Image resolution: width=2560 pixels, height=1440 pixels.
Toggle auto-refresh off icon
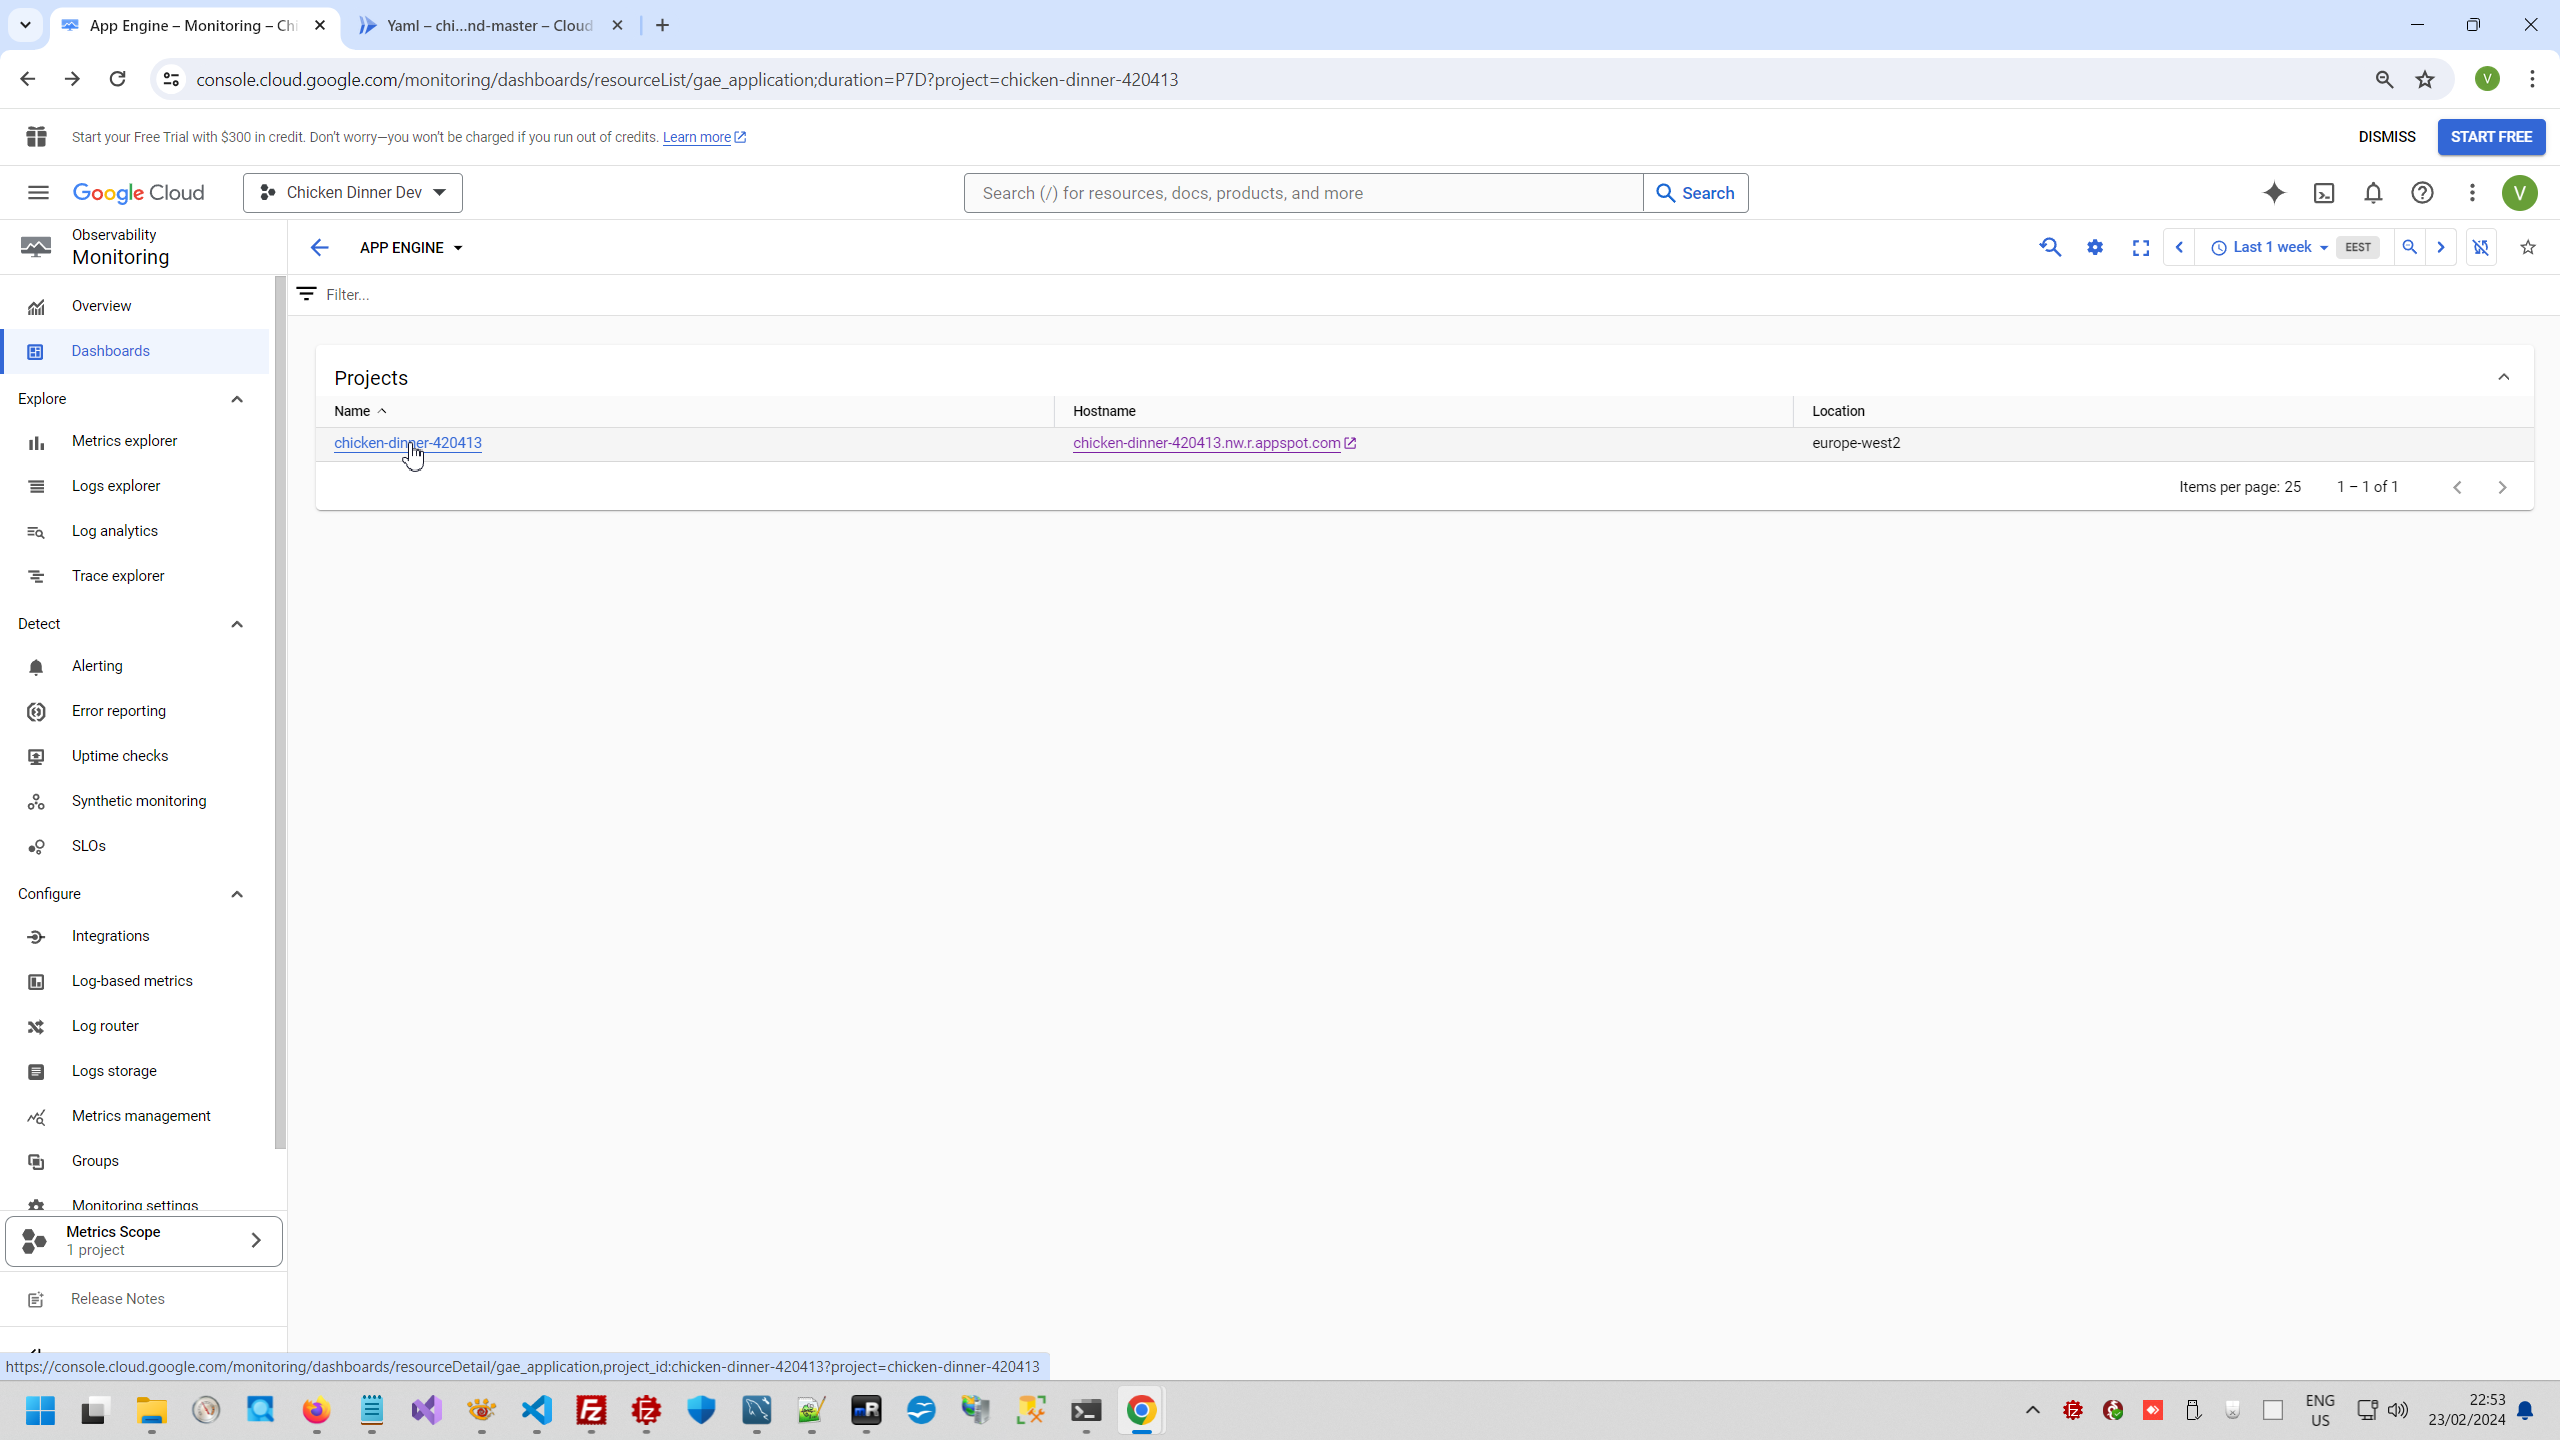2481,247
